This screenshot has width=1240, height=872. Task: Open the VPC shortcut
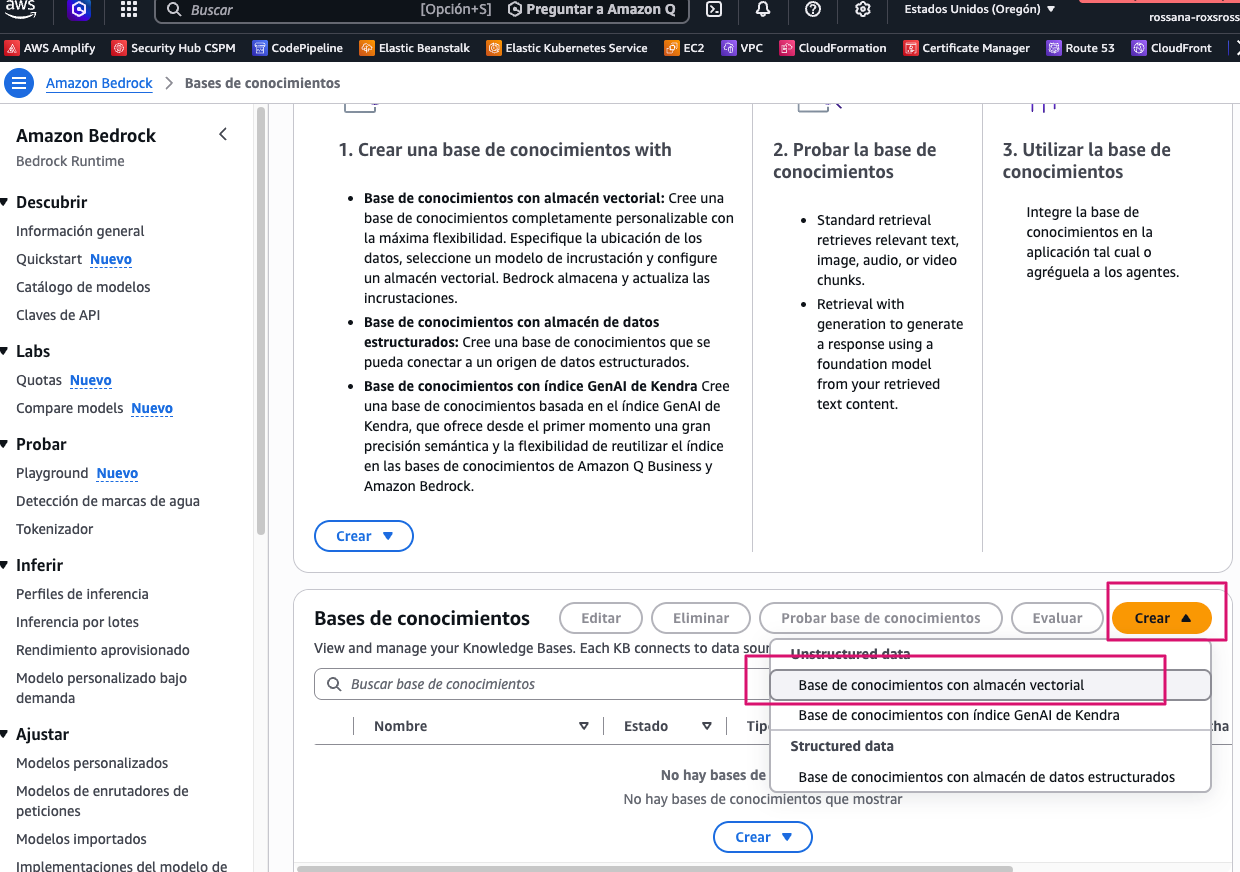point(742,48)
